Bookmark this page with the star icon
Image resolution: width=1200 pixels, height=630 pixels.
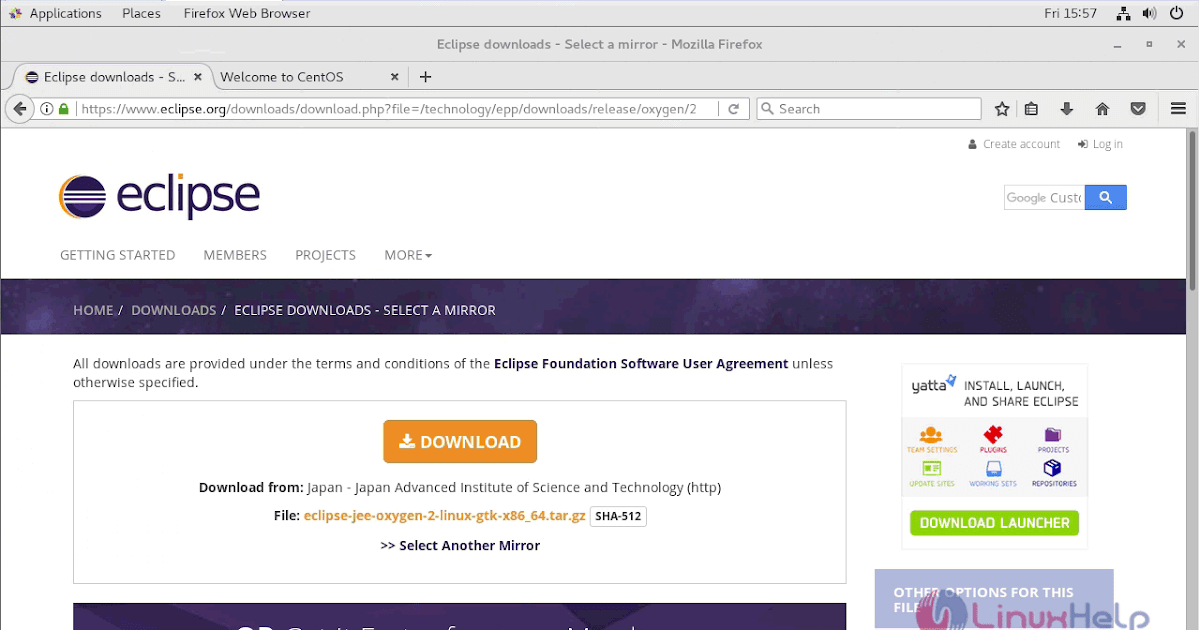1002,109
